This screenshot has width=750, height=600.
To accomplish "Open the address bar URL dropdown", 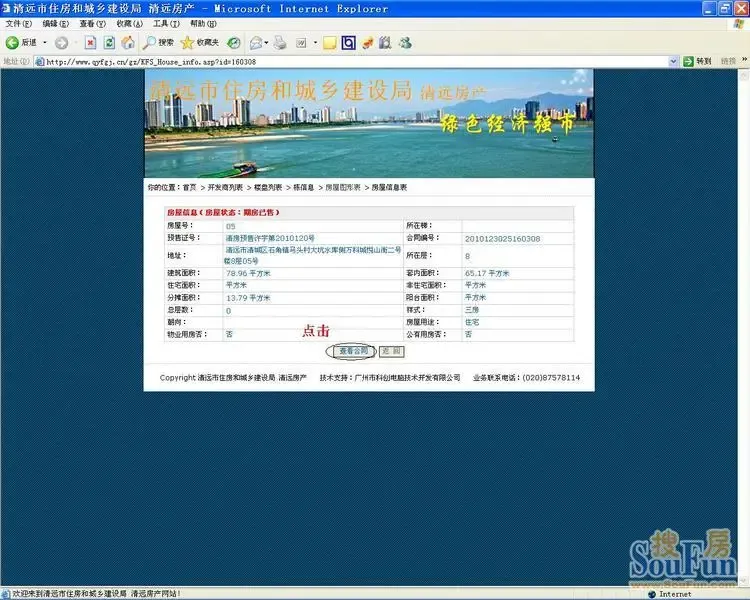I will [x=686, y=61].
